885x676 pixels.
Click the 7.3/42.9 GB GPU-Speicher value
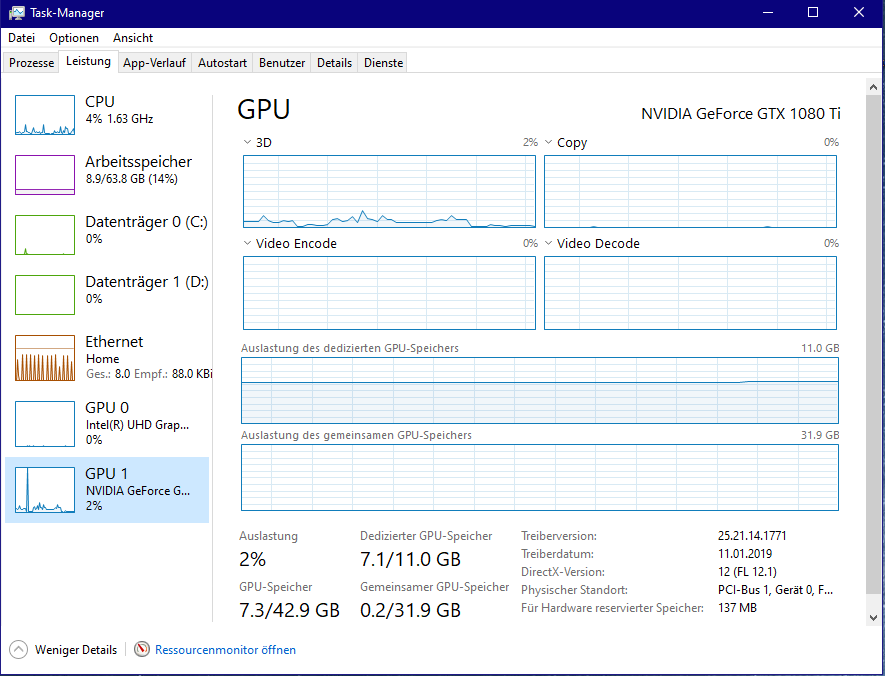[x=290, y=610]
